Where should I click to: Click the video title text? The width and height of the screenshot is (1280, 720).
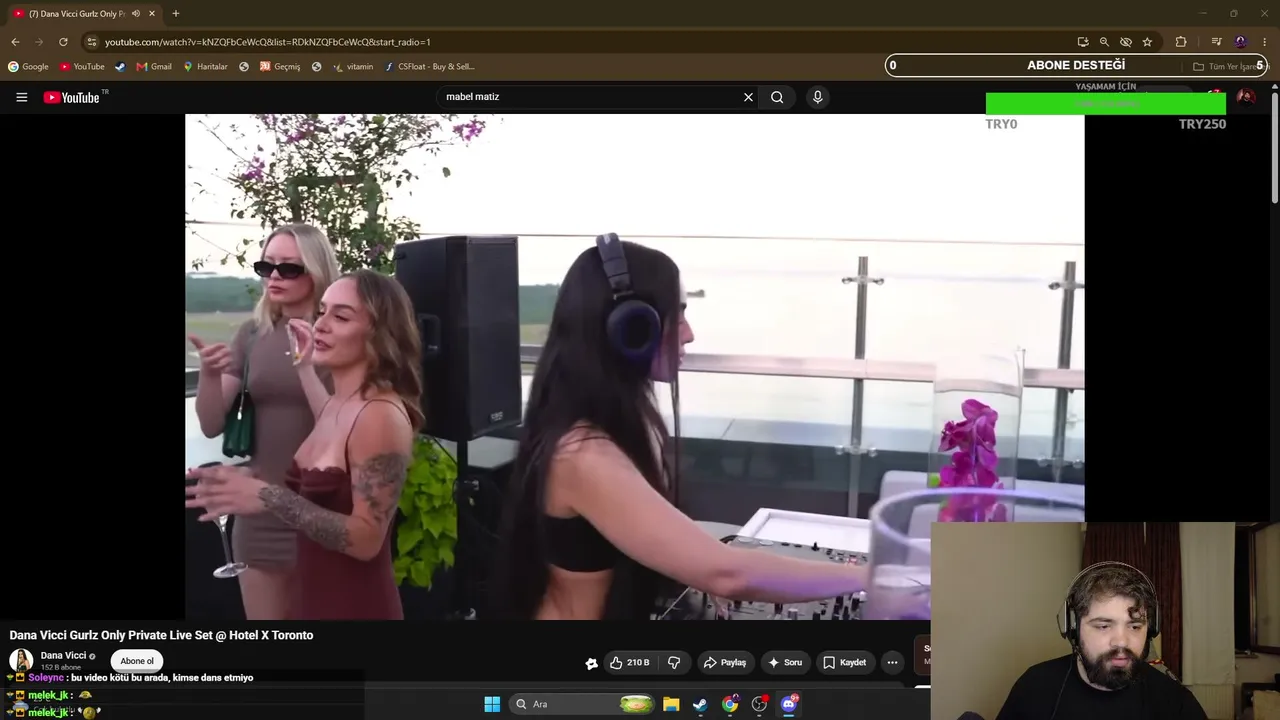(x=161, y=635)
